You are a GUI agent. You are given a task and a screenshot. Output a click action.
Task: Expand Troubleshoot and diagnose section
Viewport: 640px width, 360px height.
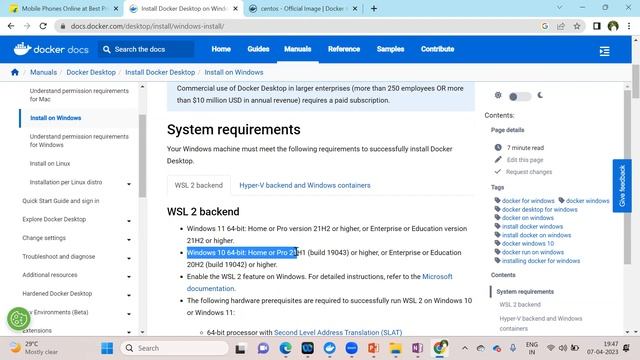point(129,258)
